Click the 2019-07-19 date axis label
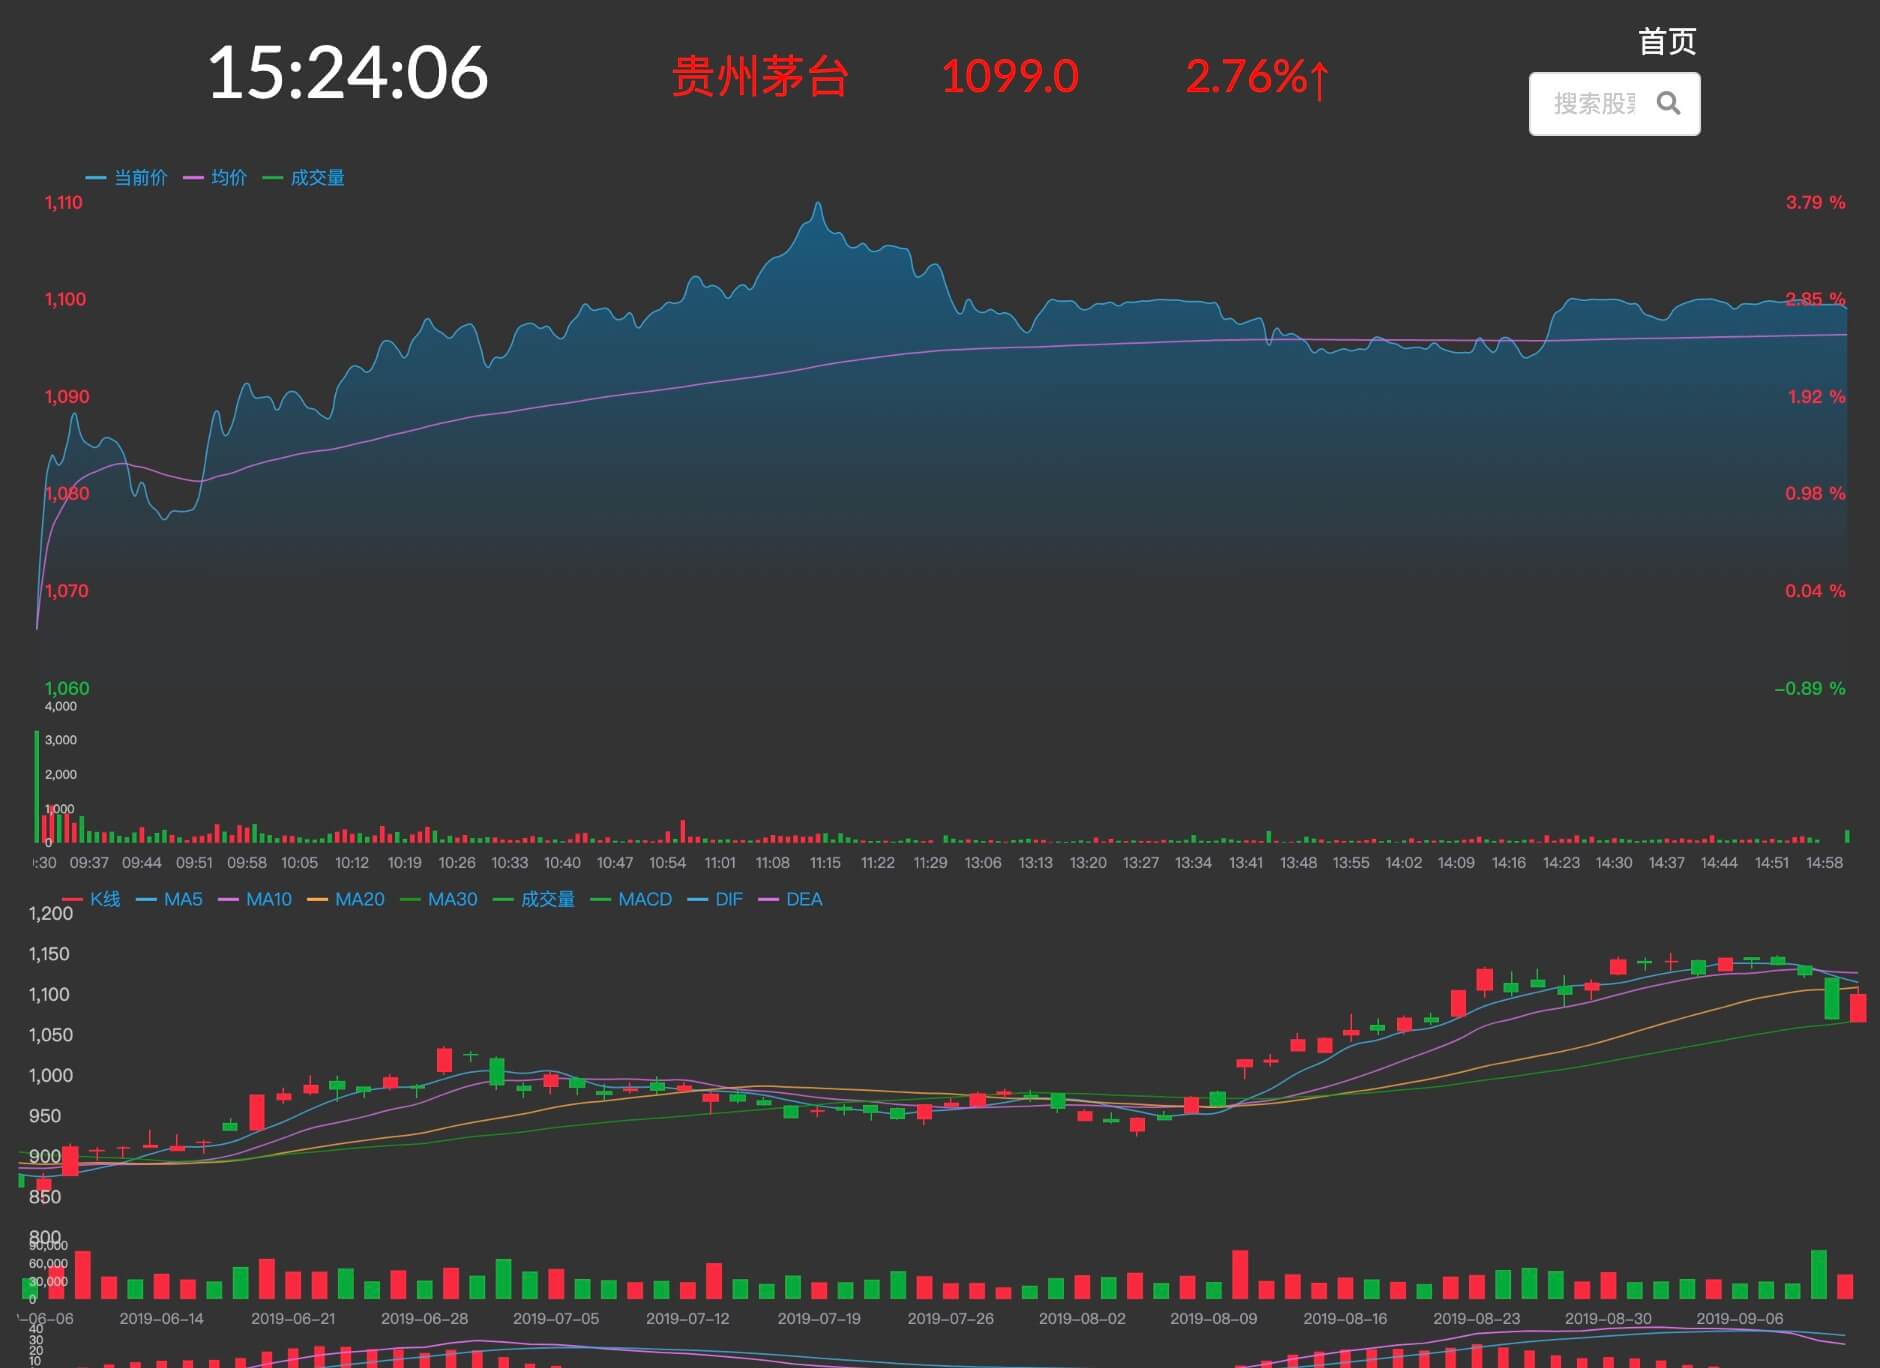 click(x=819, y=1318)
